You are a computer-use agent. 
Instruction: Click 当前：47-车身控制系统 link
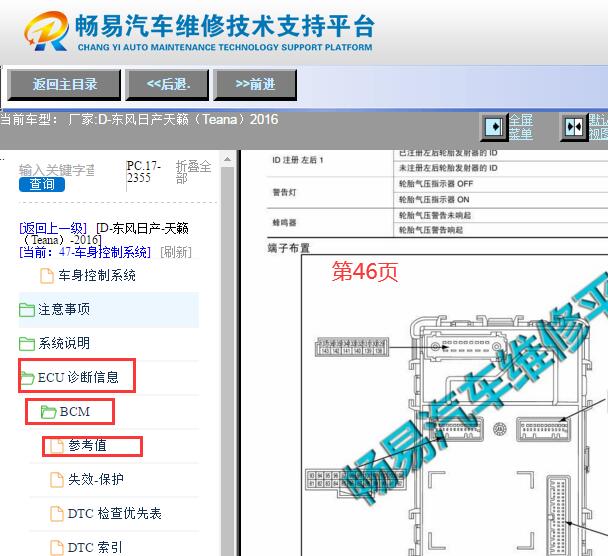coord(85,252)
